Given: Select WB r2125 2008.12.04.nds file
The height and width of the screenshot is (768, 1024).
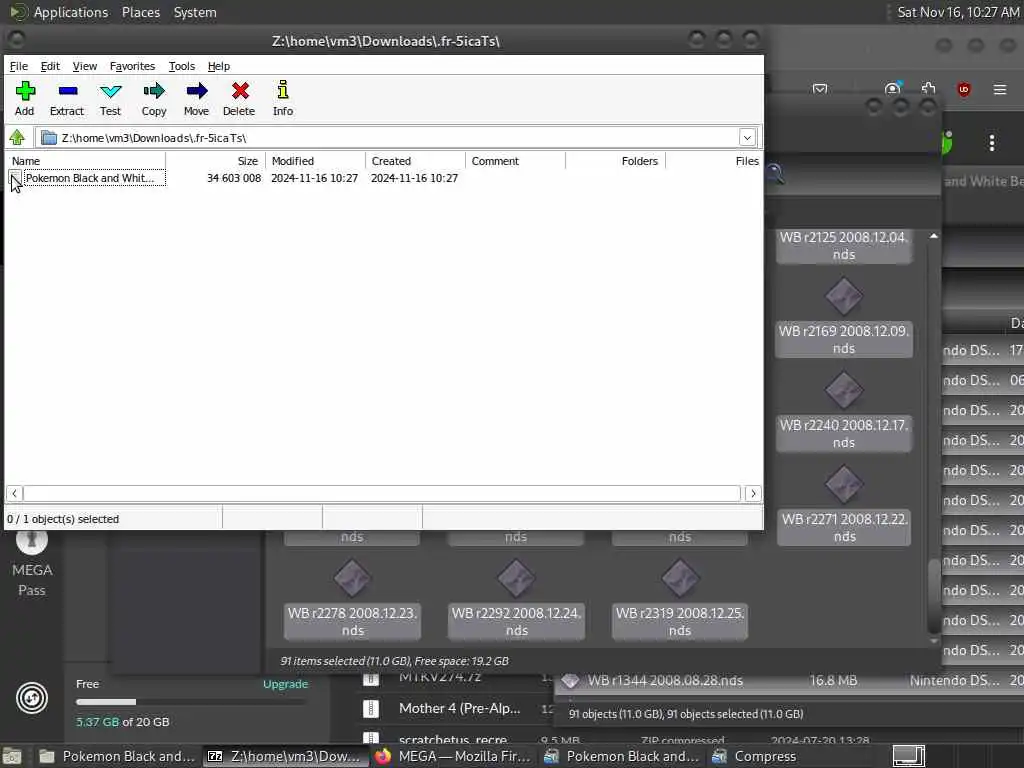Looking at the screenshot, I should (x=844, y=246).
